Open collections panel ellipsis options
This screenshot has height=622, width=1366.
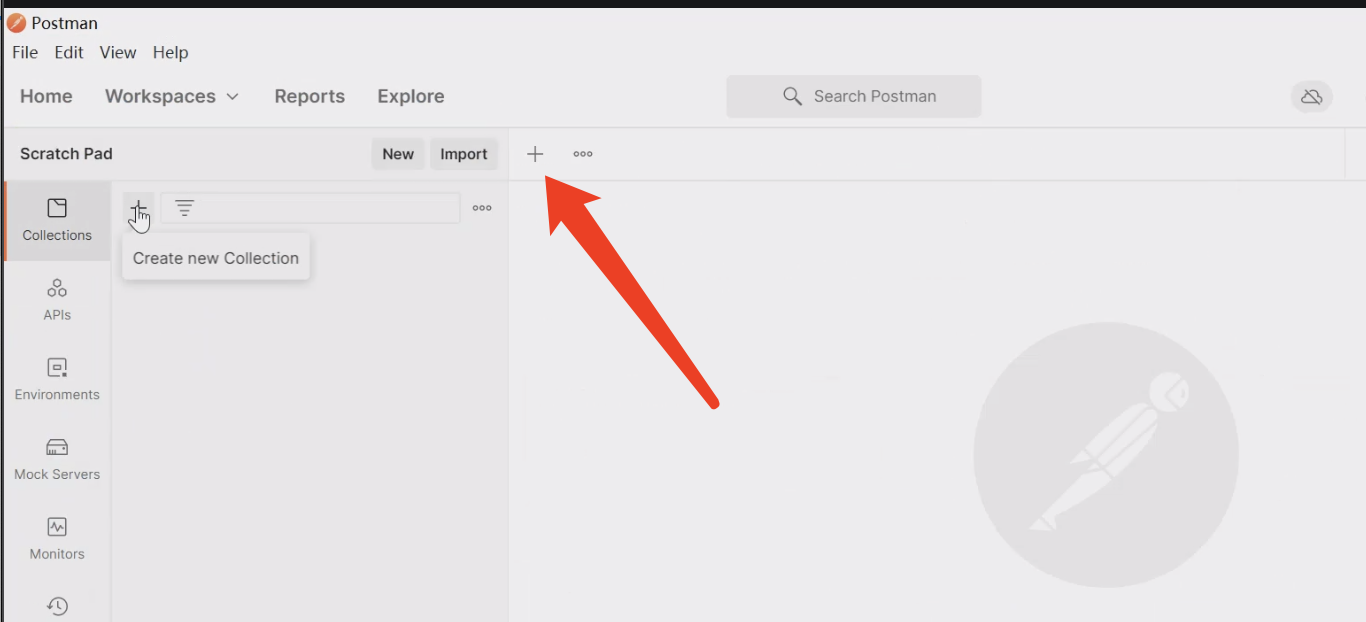pyautogui.click(x=482, y=208)
